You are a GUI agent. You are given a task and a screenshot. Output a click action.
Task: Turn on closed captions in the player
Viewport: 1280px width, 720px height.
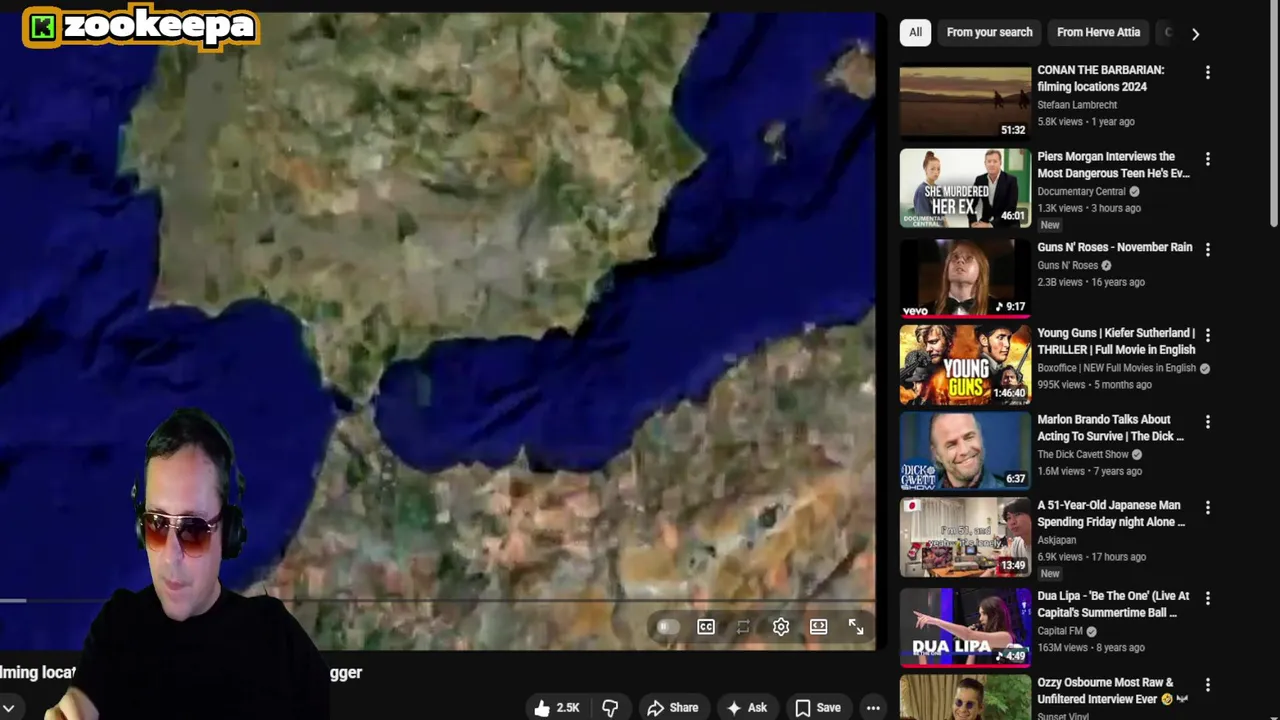click(x=706, y=627)
